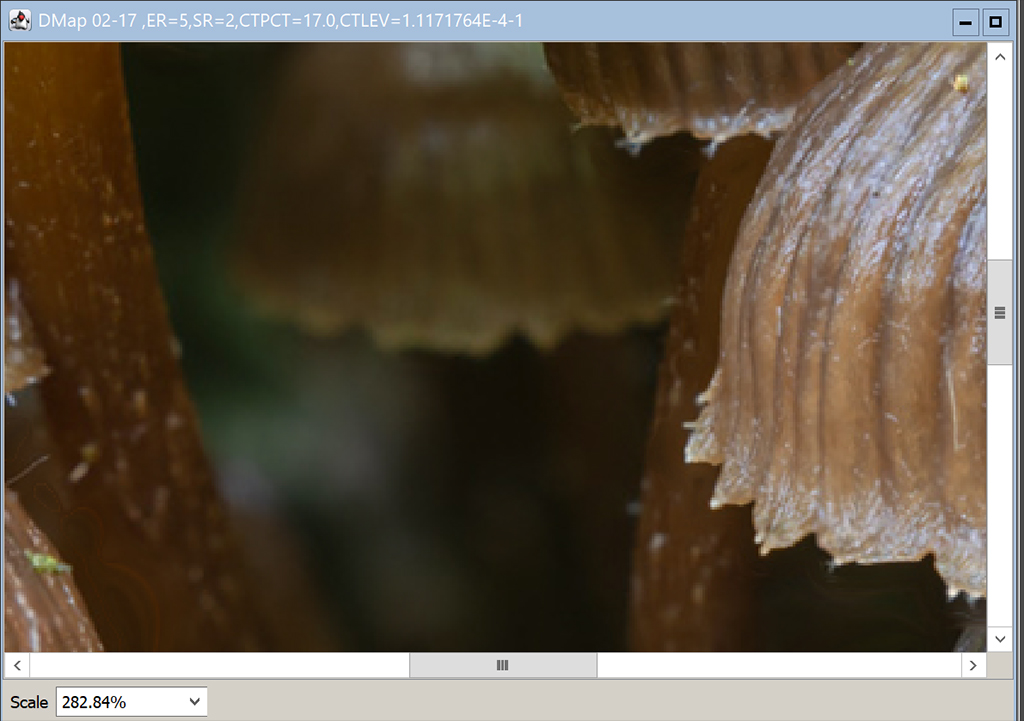This screenshot has height=721, width=1024.
Task: Click the vertical scrollbar thumb
Action: (x=999, y=313)
